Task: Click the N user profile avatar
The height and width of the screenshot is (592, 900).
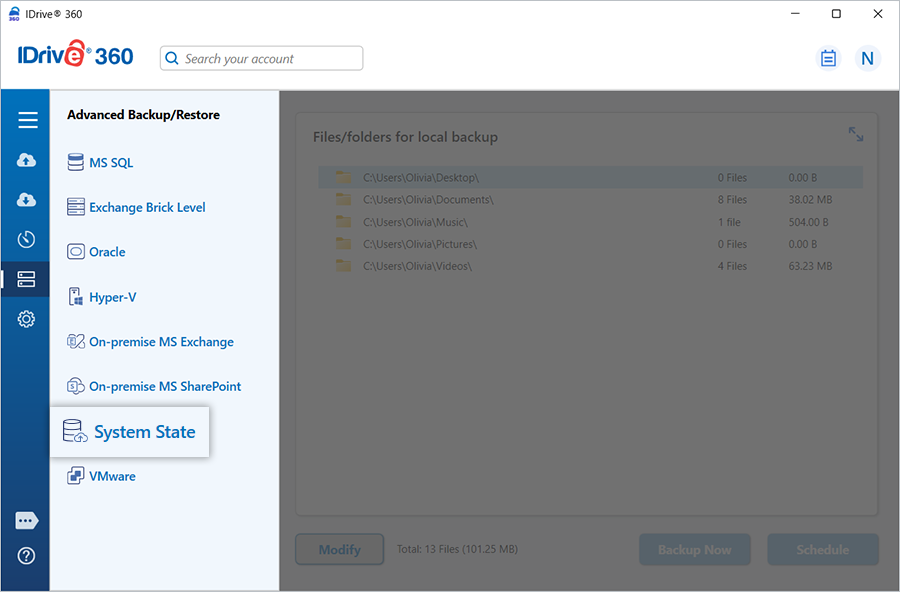Action: (x=867, y=58)
